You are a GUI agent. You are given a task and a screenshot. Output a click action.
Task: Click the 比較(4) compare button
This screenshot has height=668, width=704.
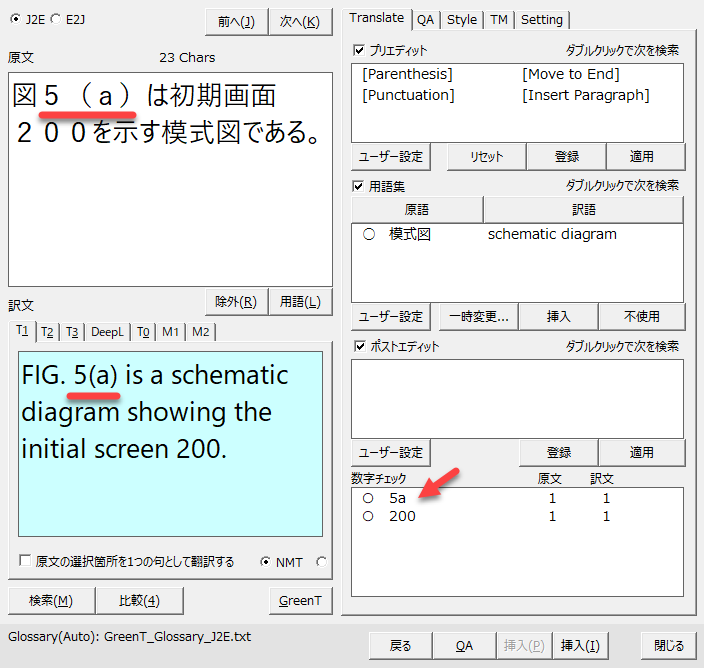(139, 601)
